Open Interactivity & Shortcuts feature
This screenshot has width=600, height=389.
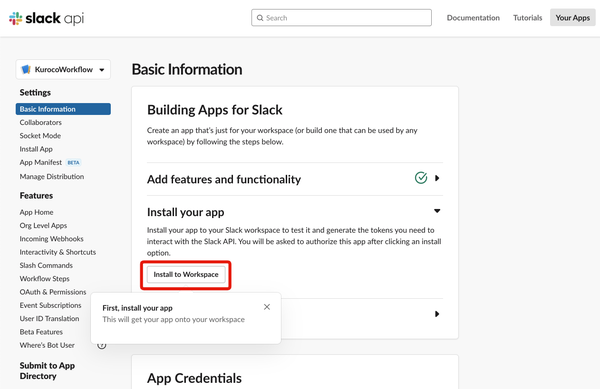58,252
